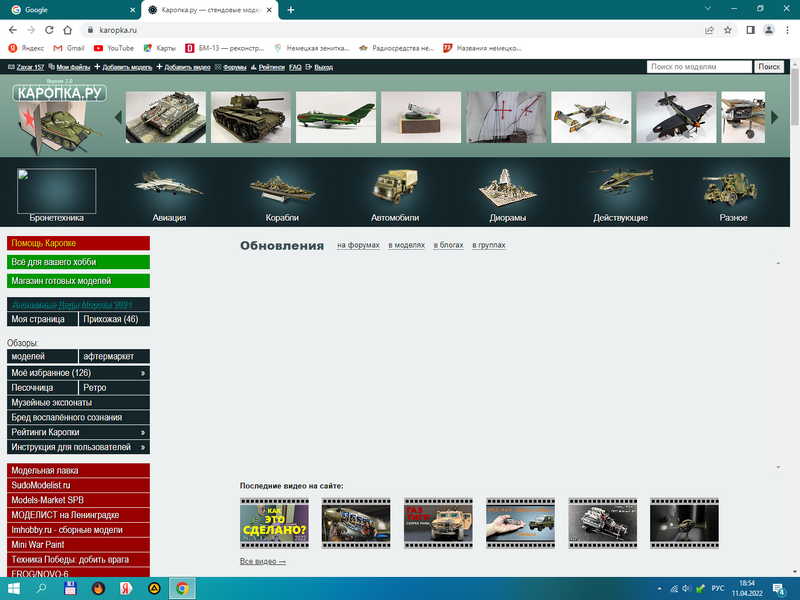Bookmark this page with star icon

728,30
